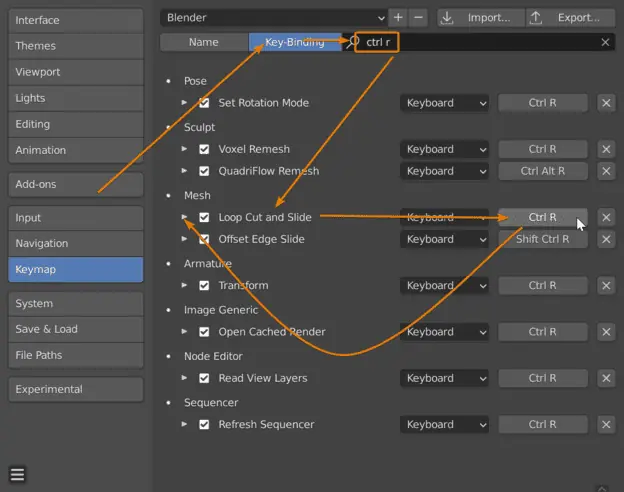Uncheck the Transform keymap checkbox

[204, 285]
